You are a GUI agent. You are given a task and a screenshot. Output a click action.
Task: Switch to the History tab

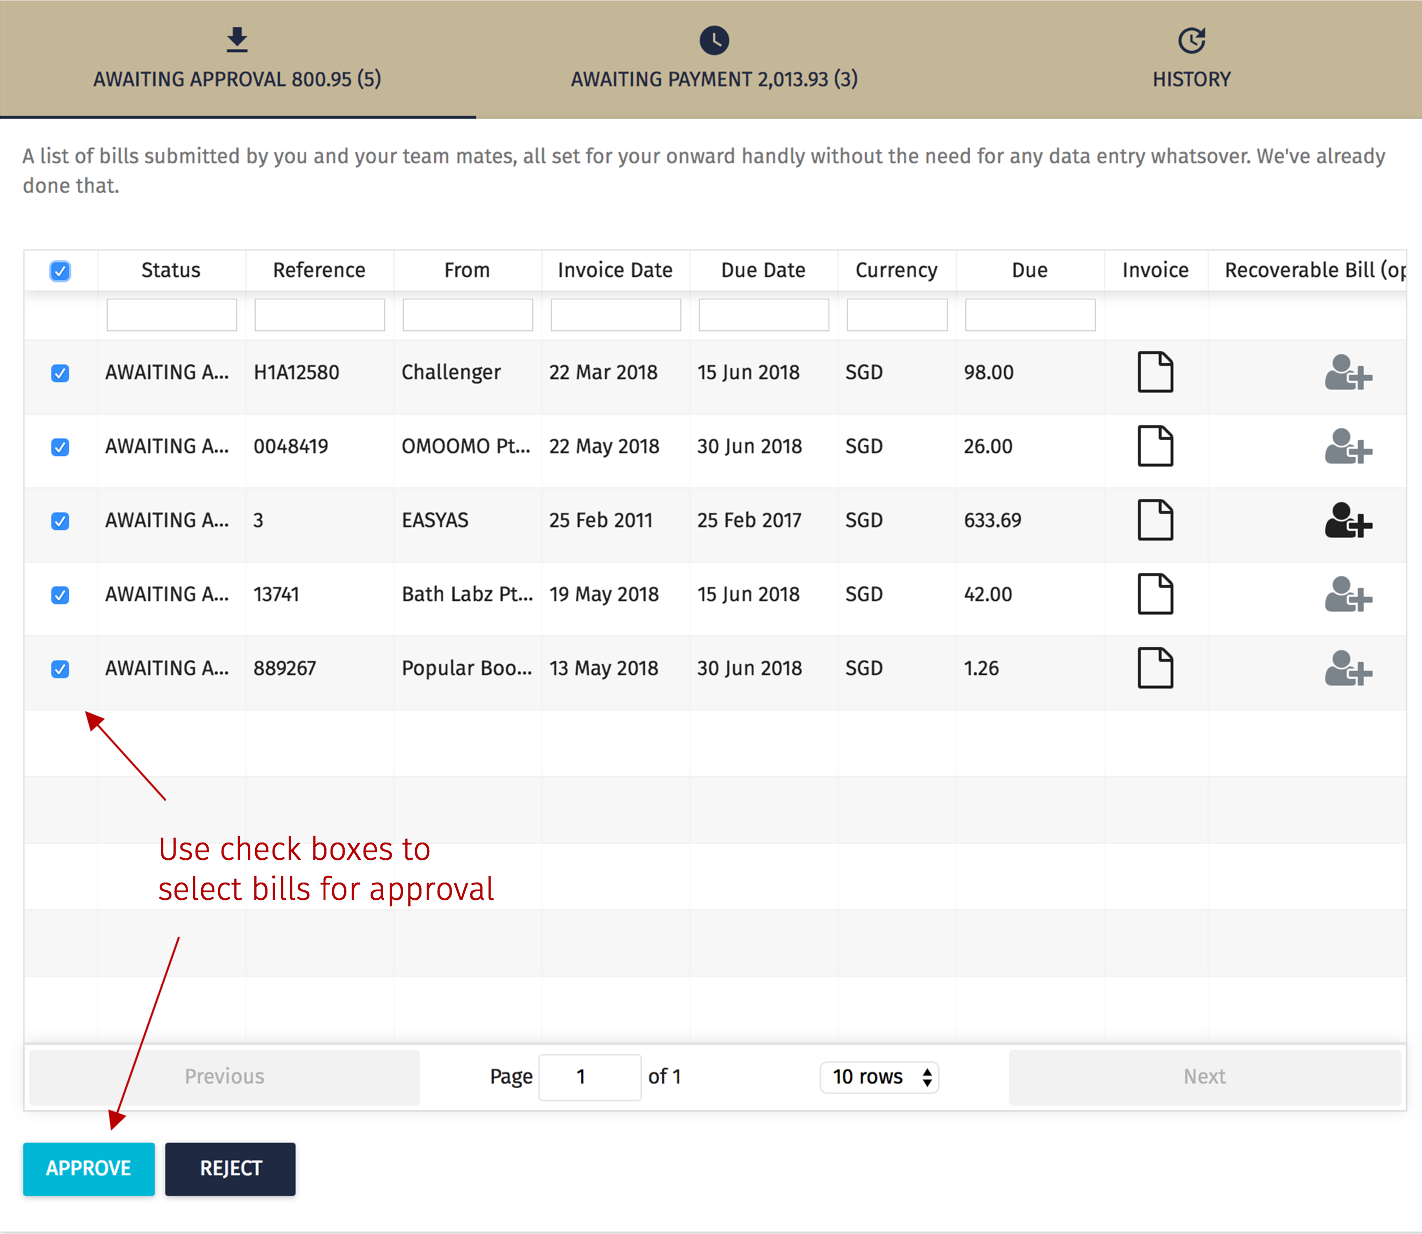pos(1191,60)
